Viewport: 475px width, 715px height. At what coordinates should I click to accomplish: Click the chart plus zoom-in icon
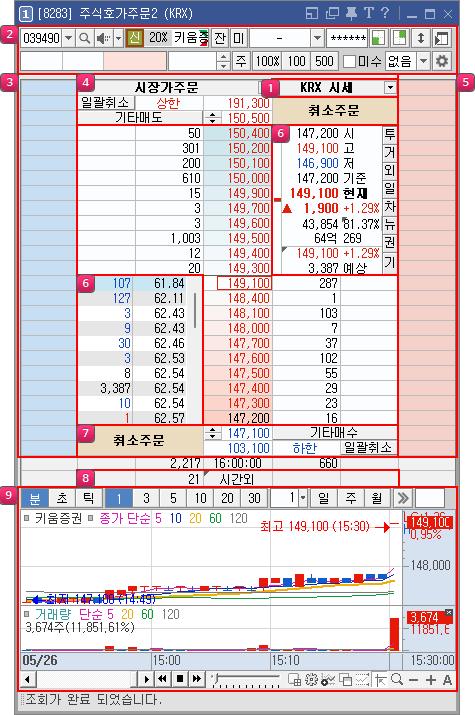point(431,680)
